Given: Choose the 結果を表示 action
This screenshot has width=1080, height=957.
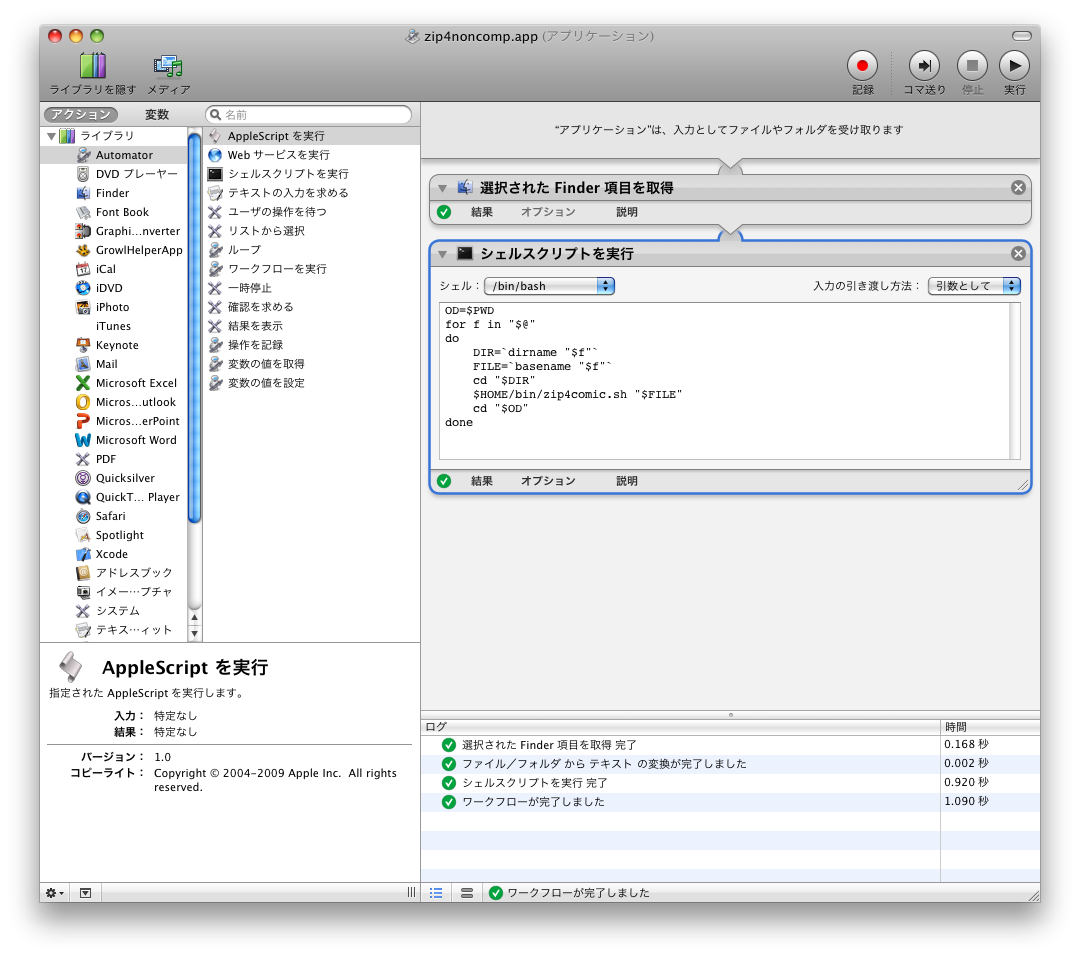Looking at the screenshot, I should [x=312, y=326].
